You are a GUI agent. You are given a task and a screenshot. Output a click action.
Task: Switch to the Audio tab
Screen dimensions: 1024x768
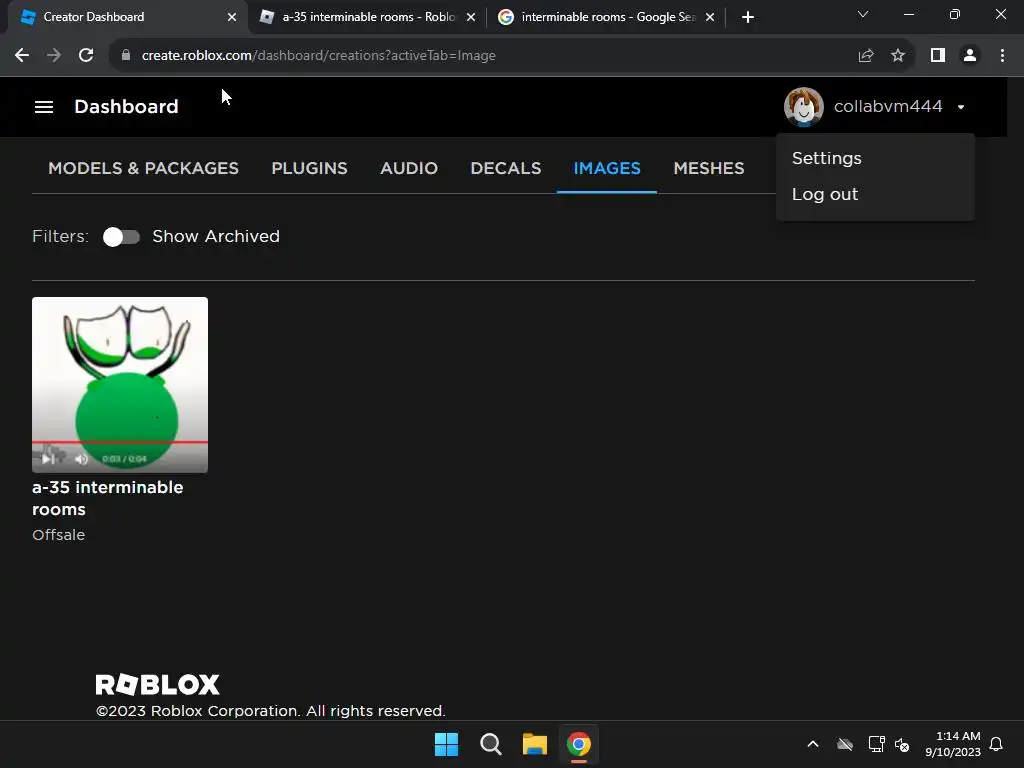tap(409, 168)
